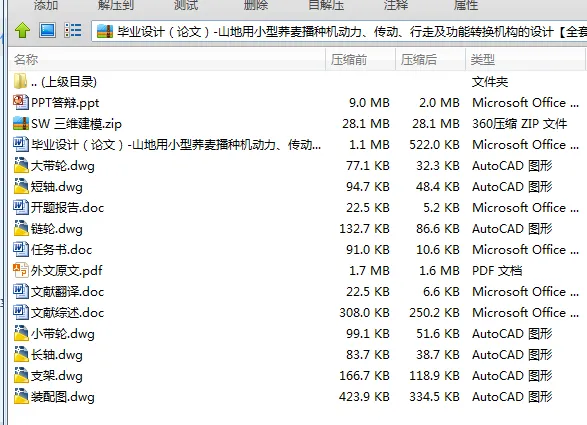Switch to large icon view button

click(47, 30)
